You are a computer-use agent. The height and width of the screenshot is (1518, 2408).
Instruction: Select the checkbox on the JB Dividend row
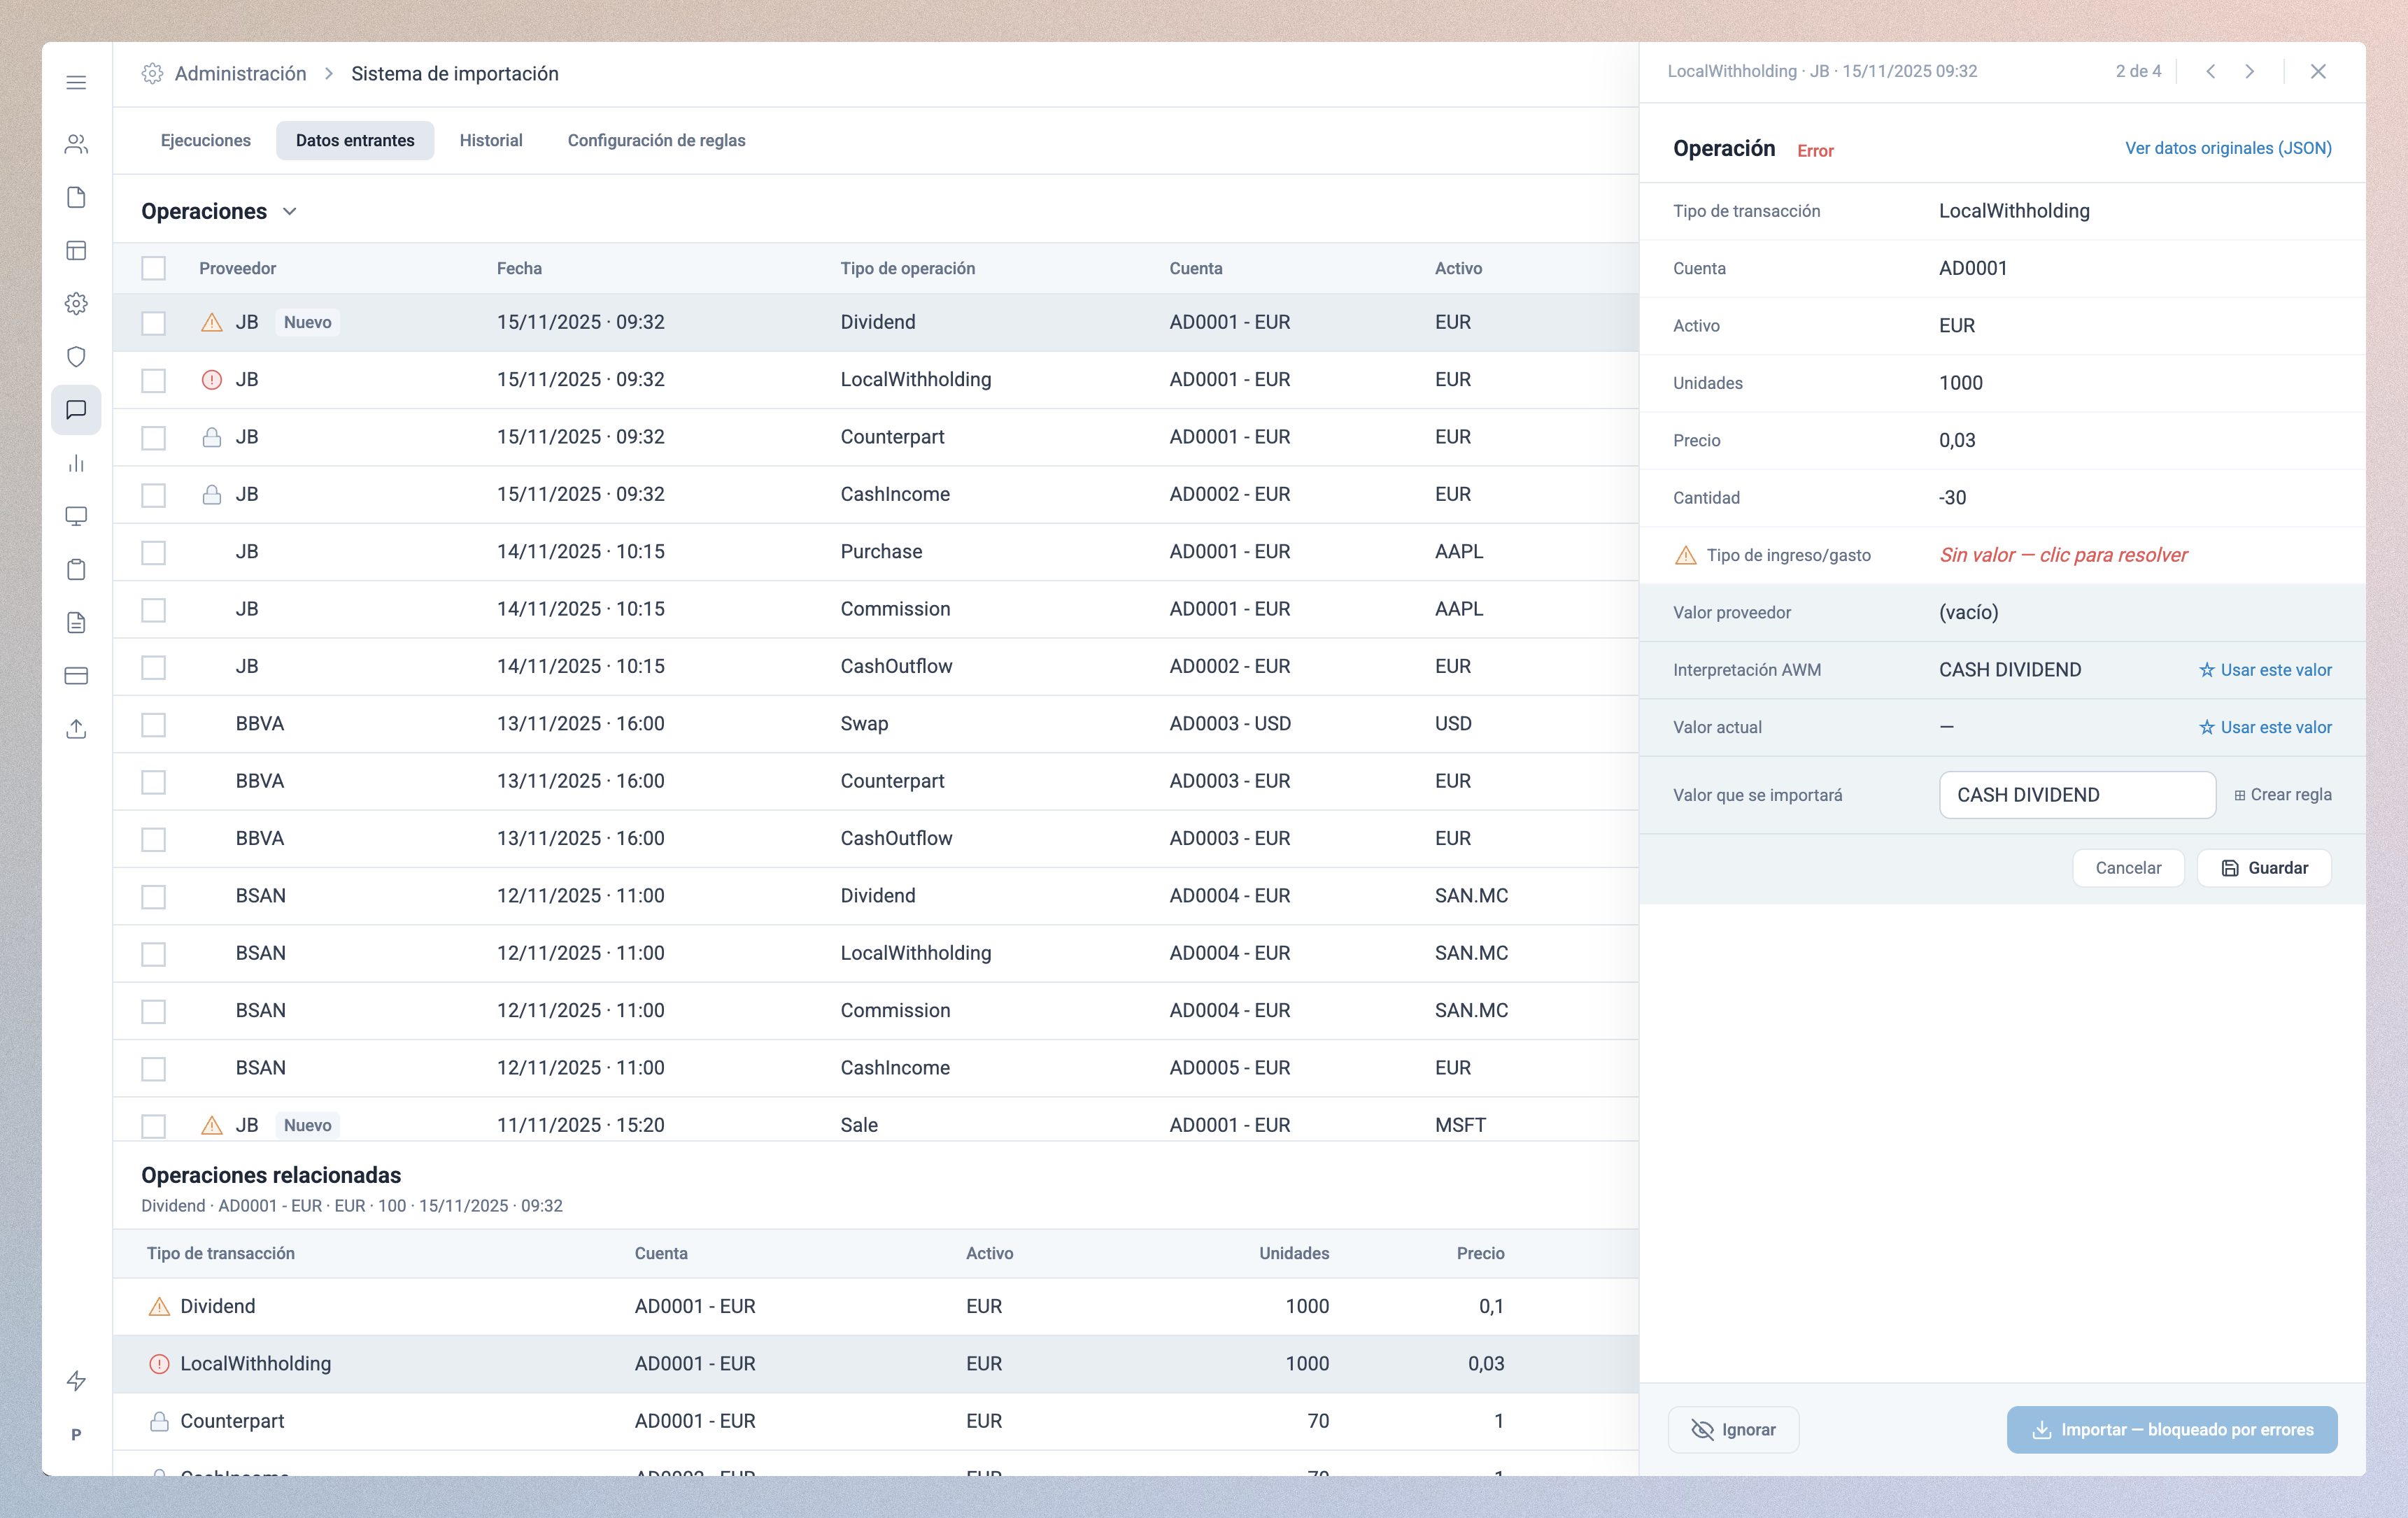(x=154, y=322)
